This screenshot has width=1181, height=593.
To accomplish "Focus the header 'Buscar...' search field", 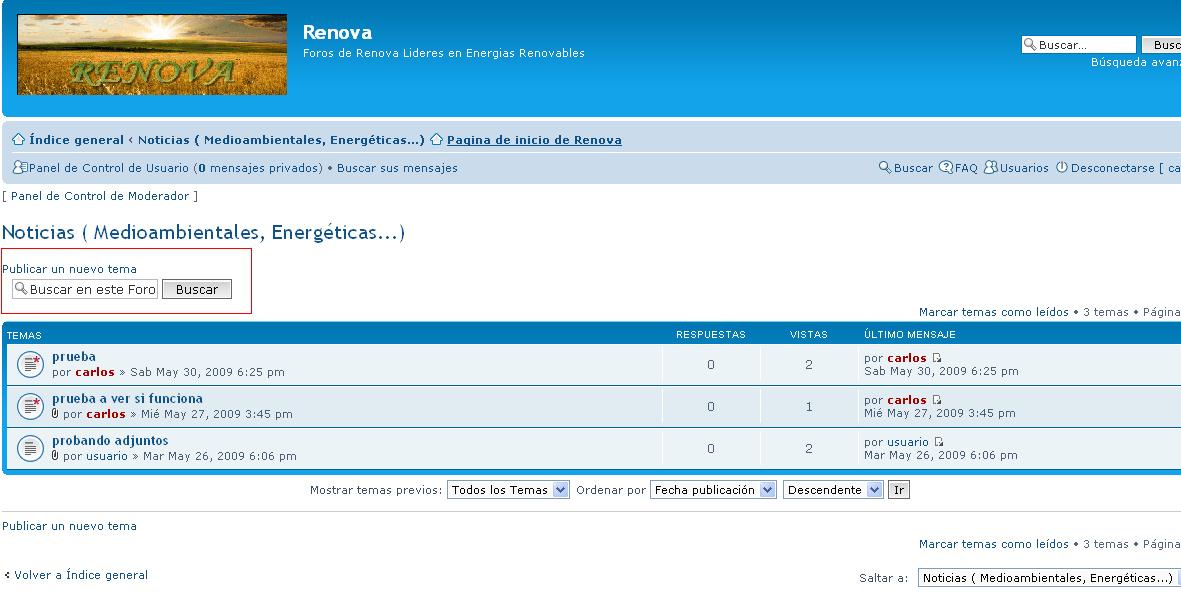I will pyautogui.click(x=1079, y=45).
